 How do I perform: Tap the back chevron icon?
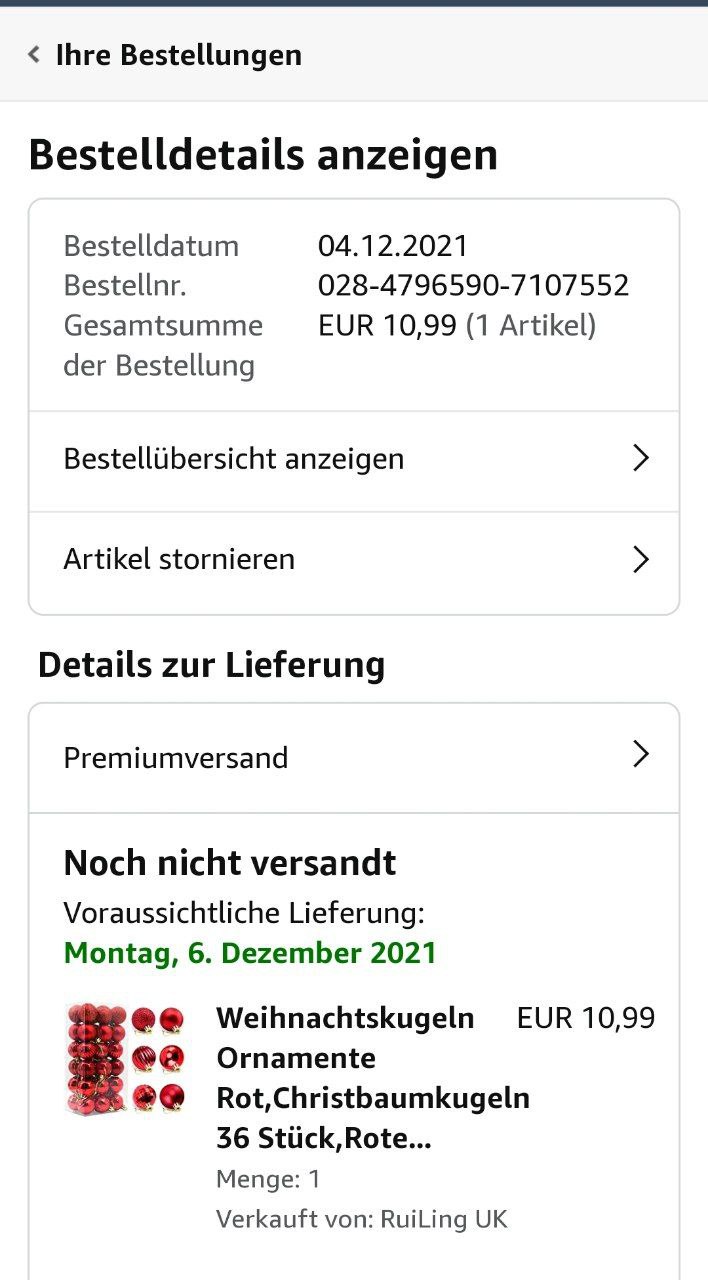click(x=34, y=54)
